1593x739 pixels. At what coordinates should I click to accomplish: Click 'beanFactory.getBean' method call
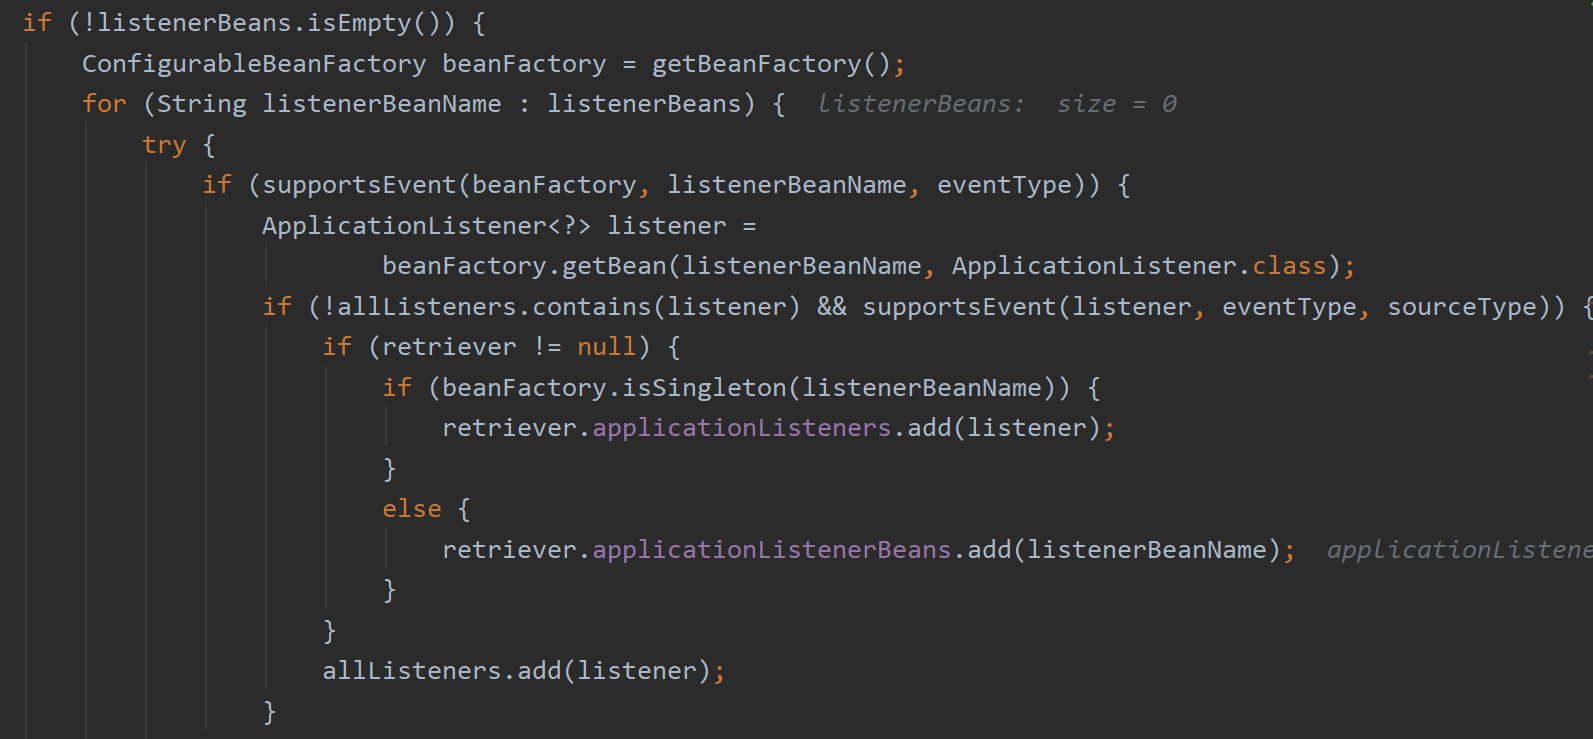click(524, 266)
